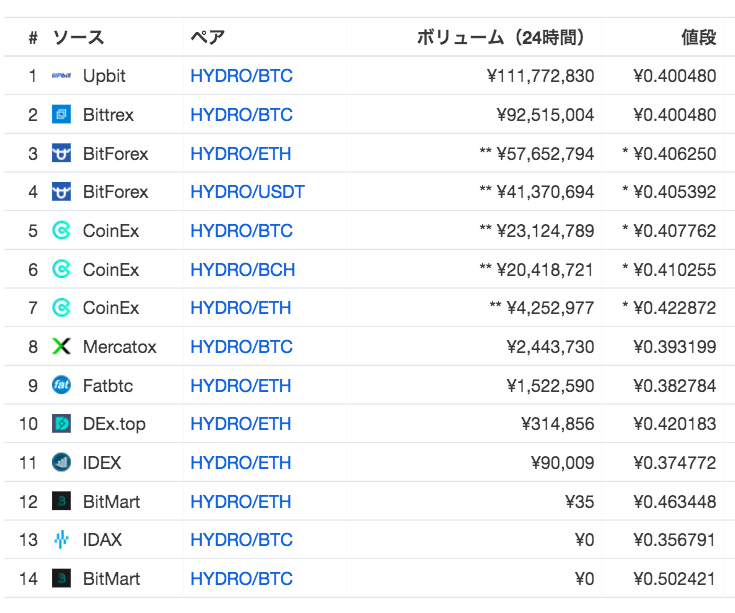The height and width of the screenshot is (613, 735).
Task: Click volume value ¥111,772,830
Action: (540, 76)
